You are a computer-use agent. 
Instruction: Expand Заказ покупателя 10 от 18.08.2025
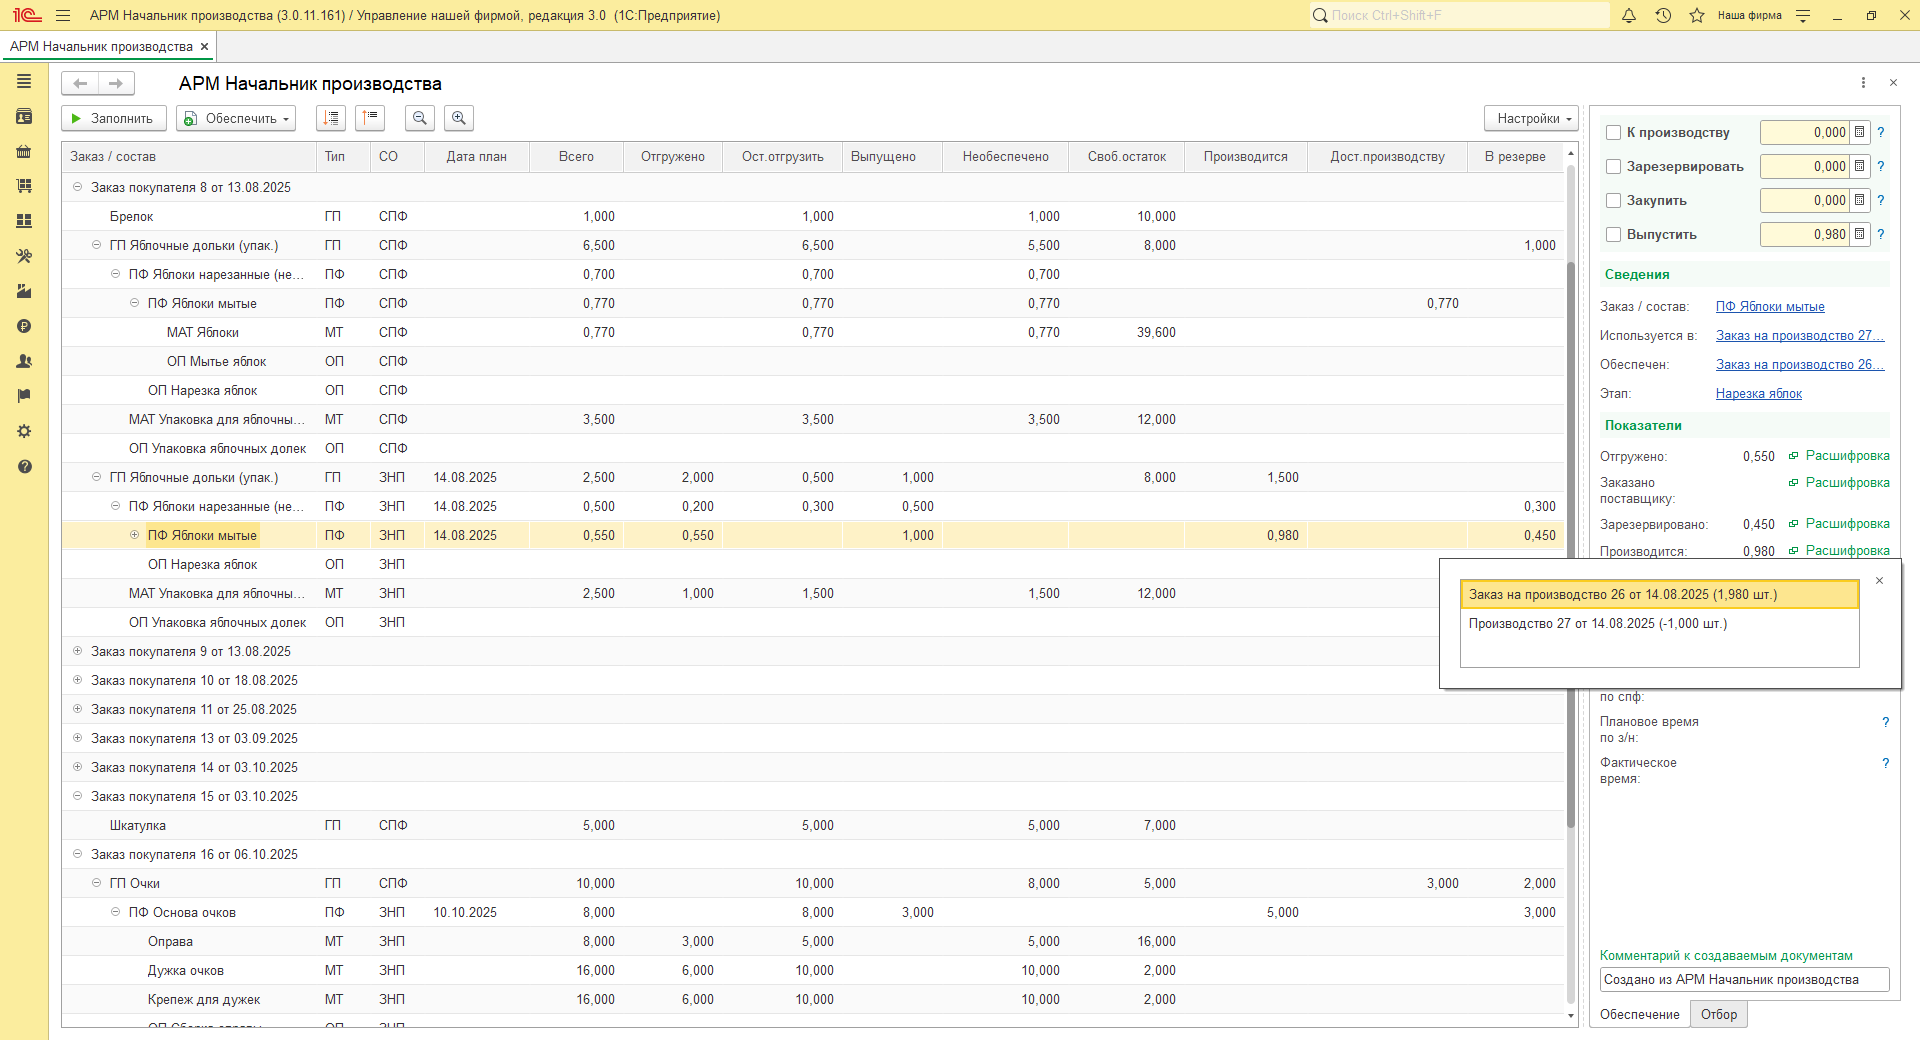point(78,680)
